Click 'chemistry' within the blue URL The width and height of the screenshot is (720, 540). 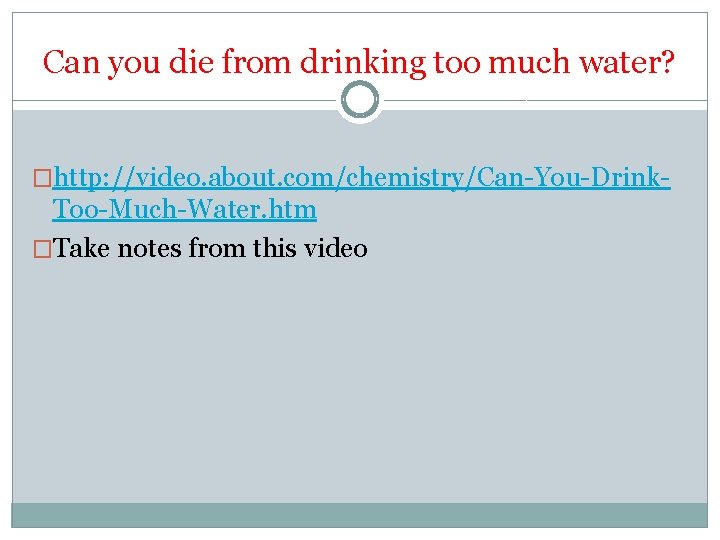[405, 178]
